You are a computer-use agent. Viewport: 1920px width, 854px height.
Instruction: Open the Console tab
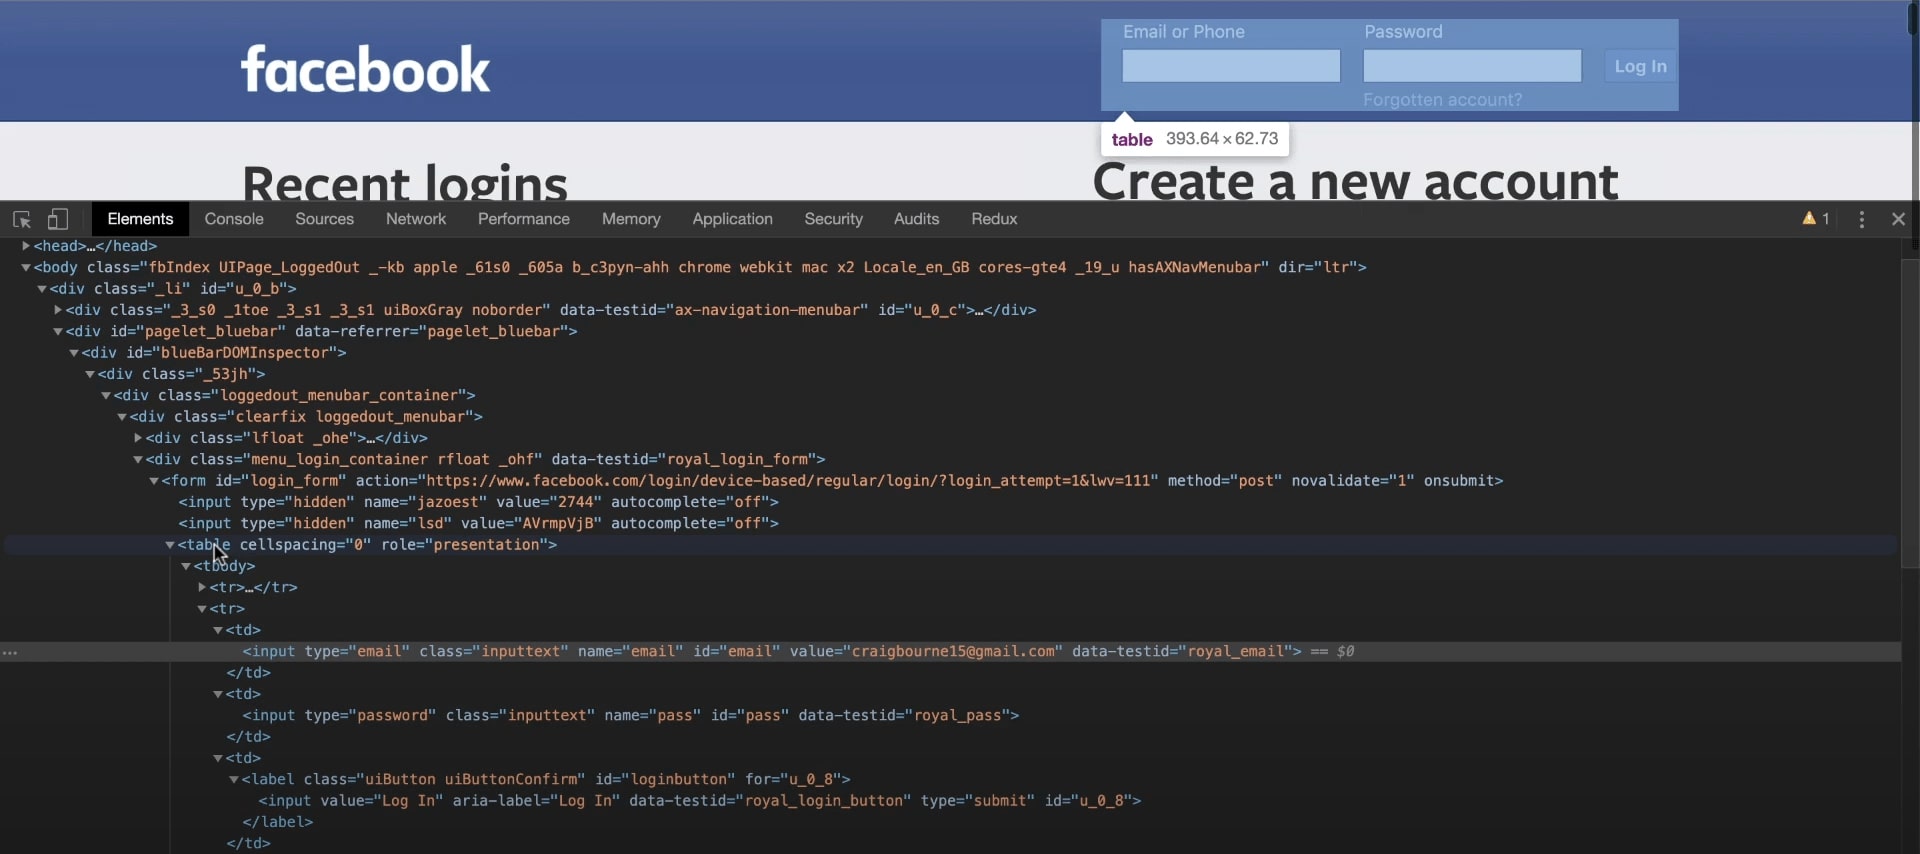234,219
